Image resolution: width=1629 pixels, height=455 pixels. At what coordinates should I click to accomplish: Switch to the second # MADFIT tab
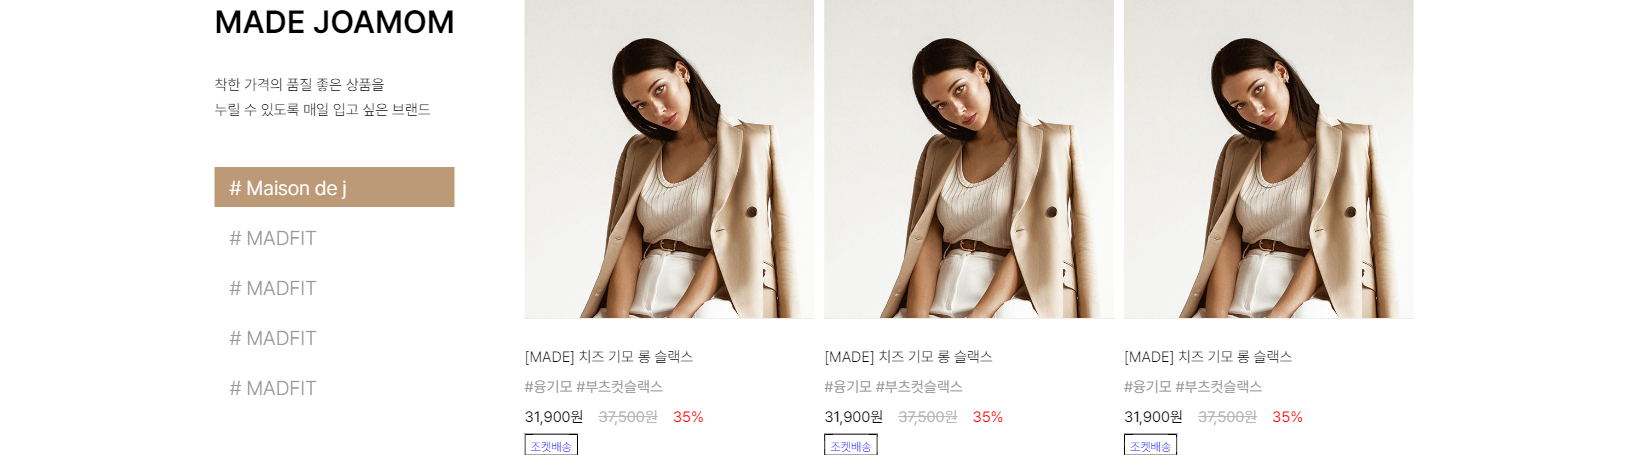334,288
